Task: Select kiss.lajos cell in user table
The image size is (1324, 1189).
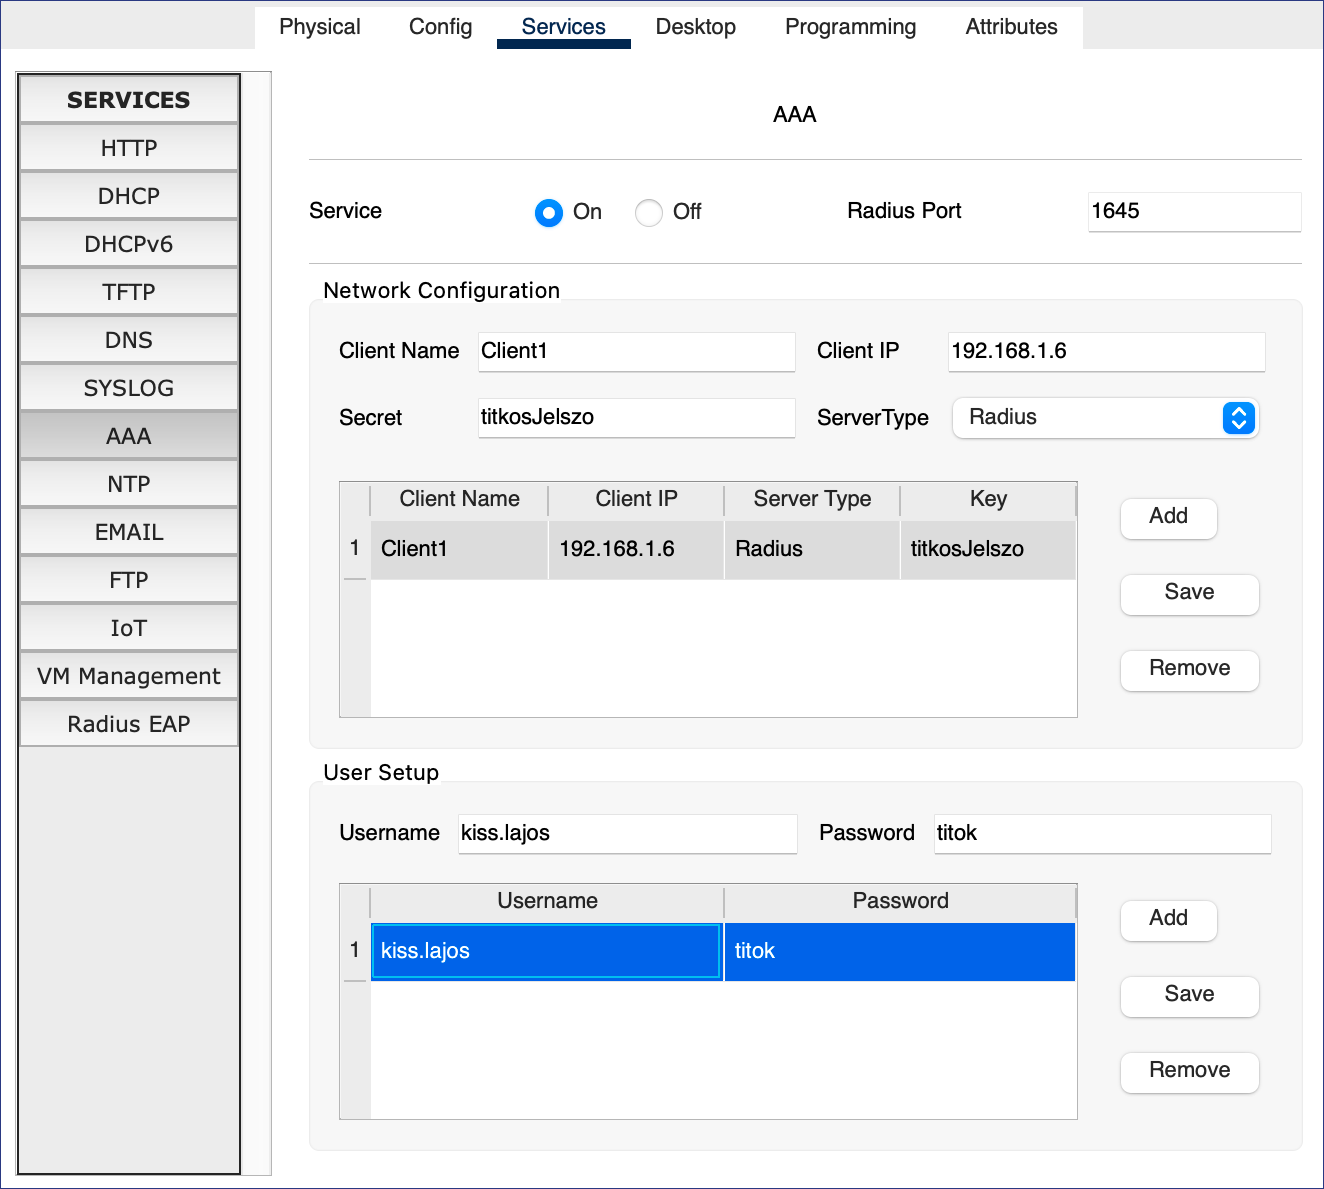Action: coord(547,951)
